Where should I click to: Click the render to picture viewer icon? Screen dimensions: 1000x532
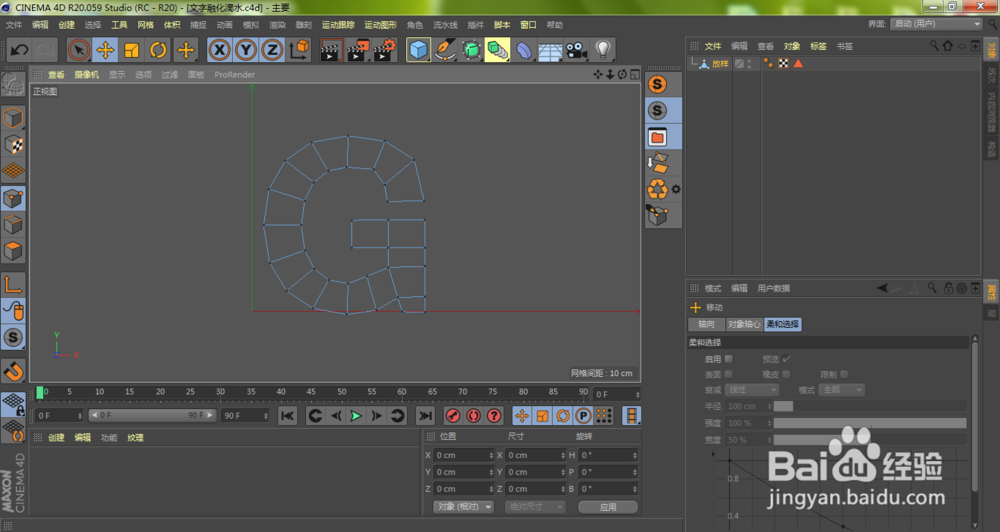click(x=357, y=49)
